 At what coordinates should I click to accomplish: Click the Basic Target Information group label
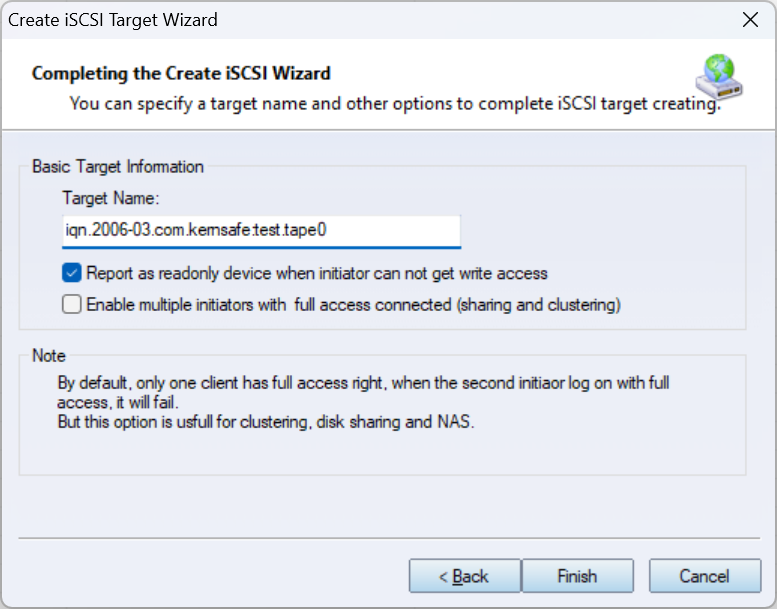(118, 167)
